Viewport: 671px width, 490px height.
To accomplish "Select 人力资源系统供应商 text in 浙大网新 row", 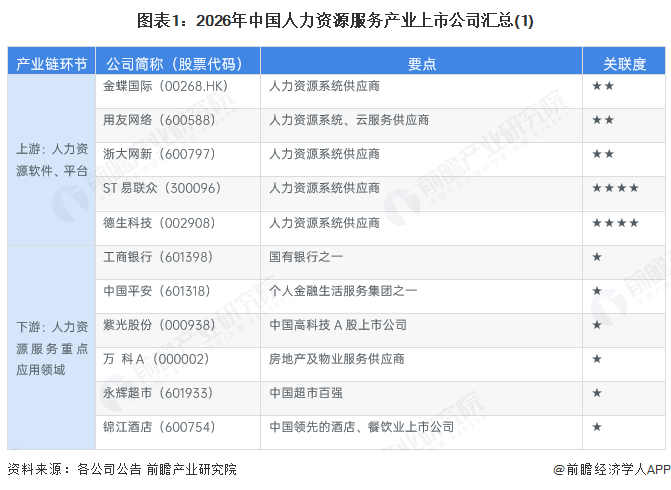I will (324, 154).
